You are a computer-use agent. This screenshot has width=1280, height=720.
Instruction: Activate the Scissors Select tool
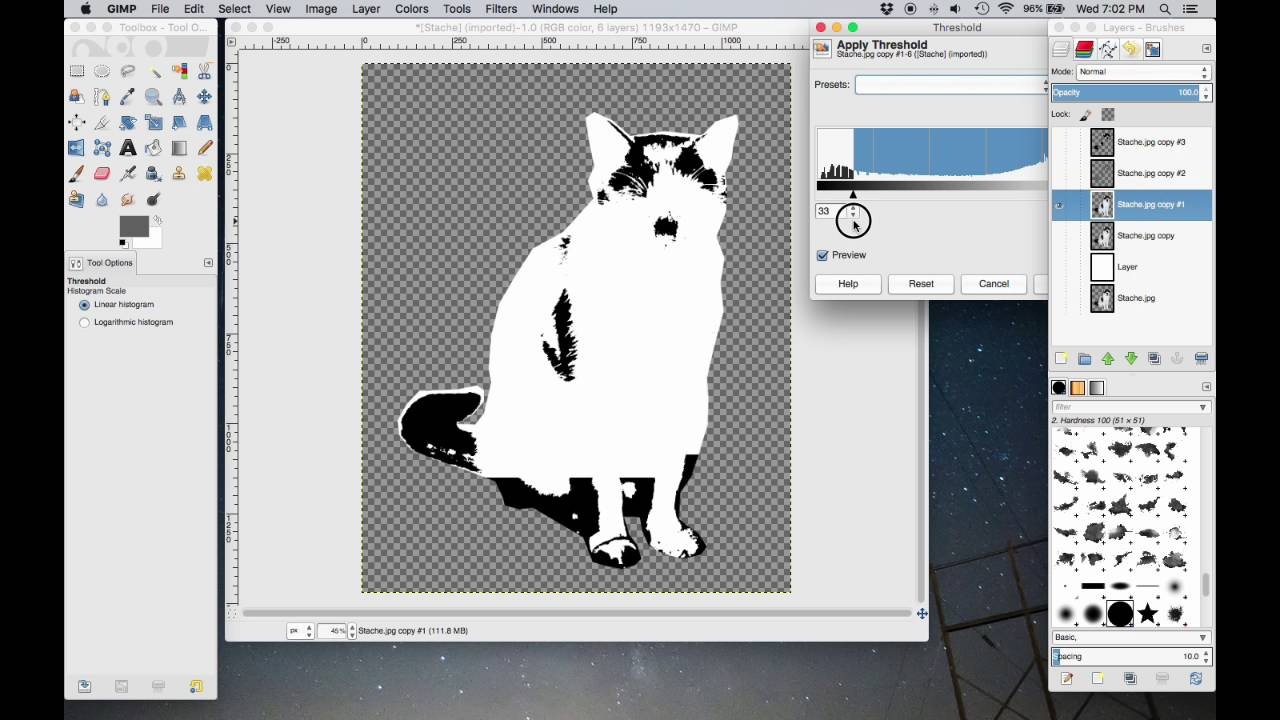205,71
